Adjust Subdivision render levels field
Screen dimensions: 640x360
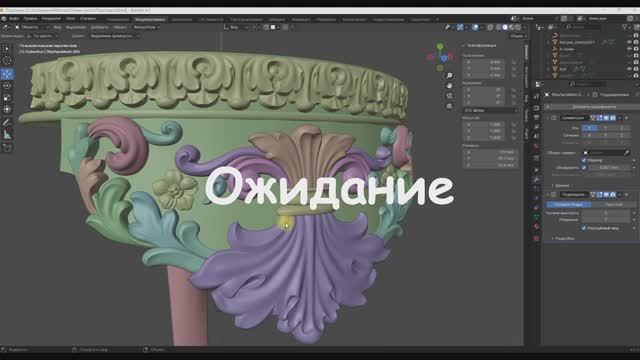pyautogui.click(x=606, y=220)
